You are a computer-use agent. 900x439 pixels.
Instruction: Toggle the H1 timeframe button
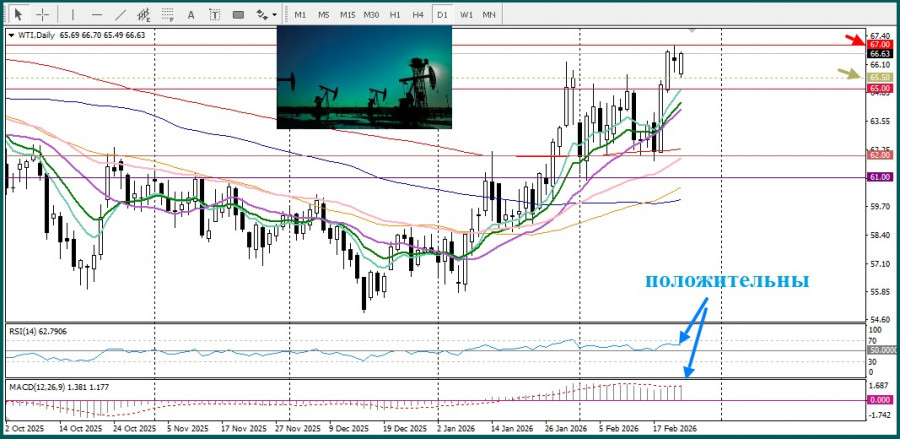point(395,14)
